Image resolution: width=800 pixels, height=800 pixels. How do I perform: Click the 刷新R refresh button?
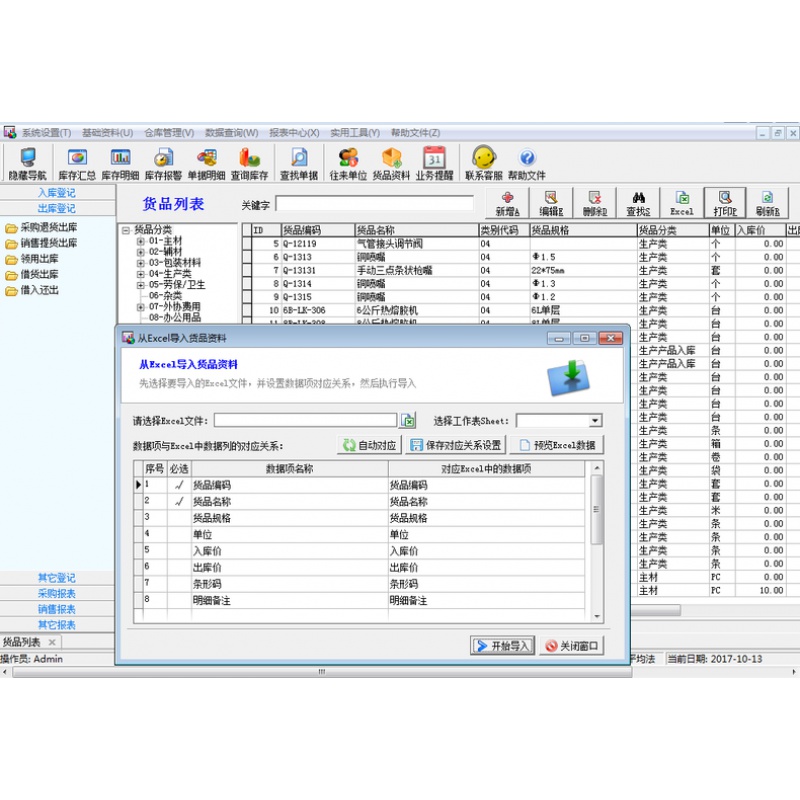tap(767, 203)
